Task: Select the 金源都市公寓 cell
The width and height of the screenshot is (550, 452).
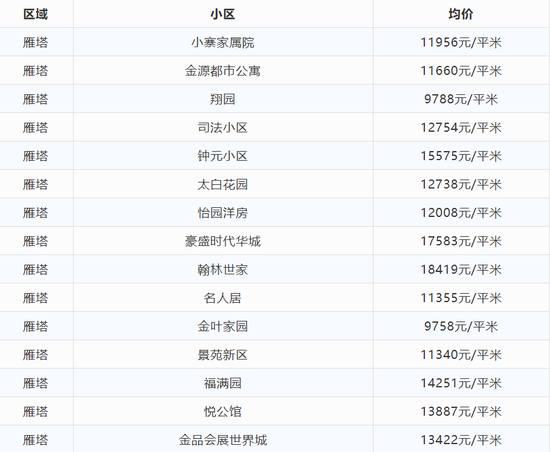Action: pos(223,71)
